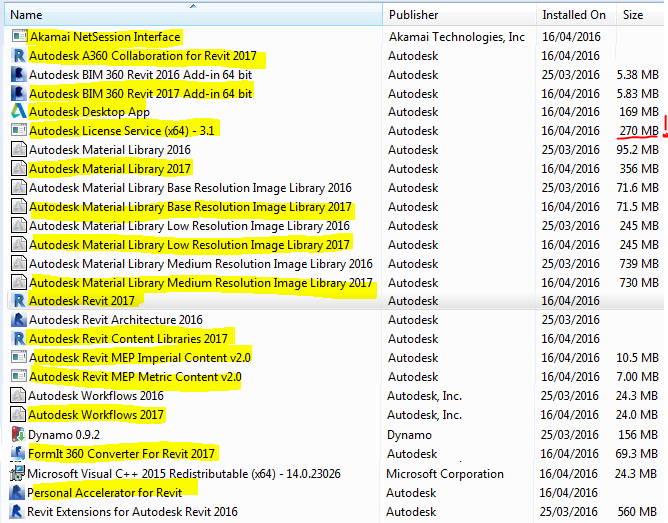Select Personal Accelerator for Revit entry
This screenshot has height=523, width=668.
pos(104,493)
